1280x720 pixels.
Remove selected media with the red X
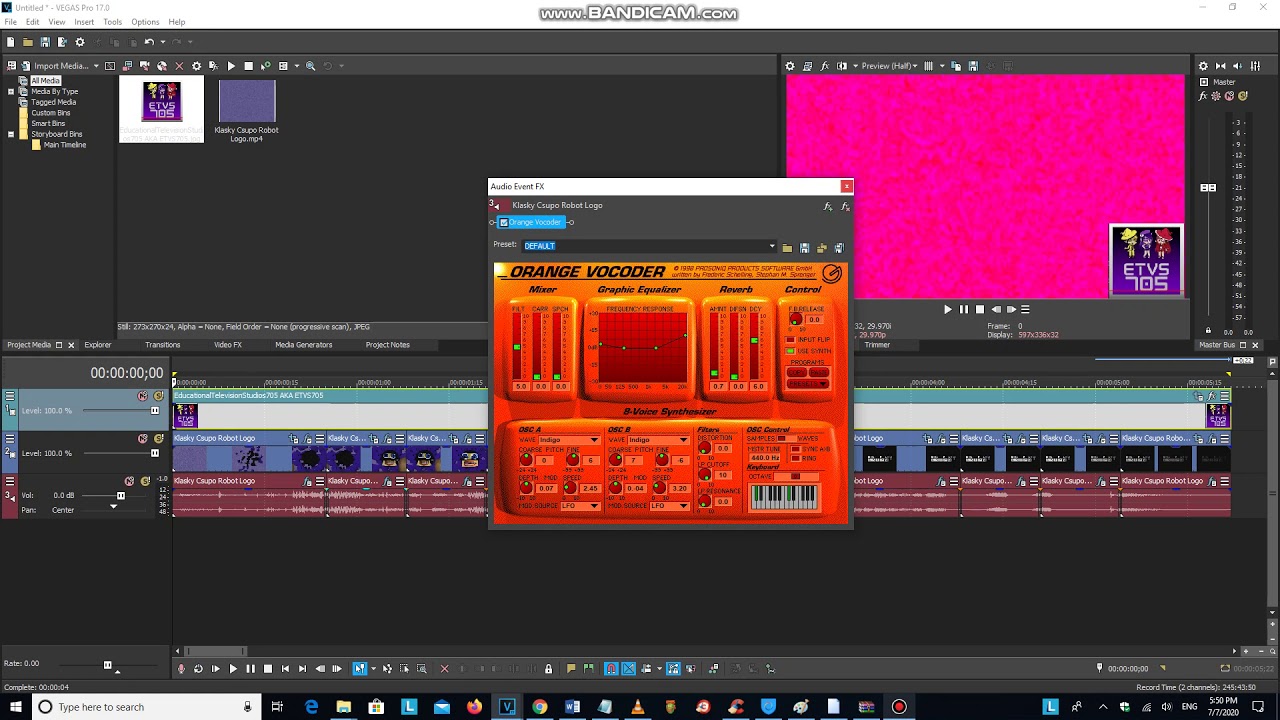[179, 66]
